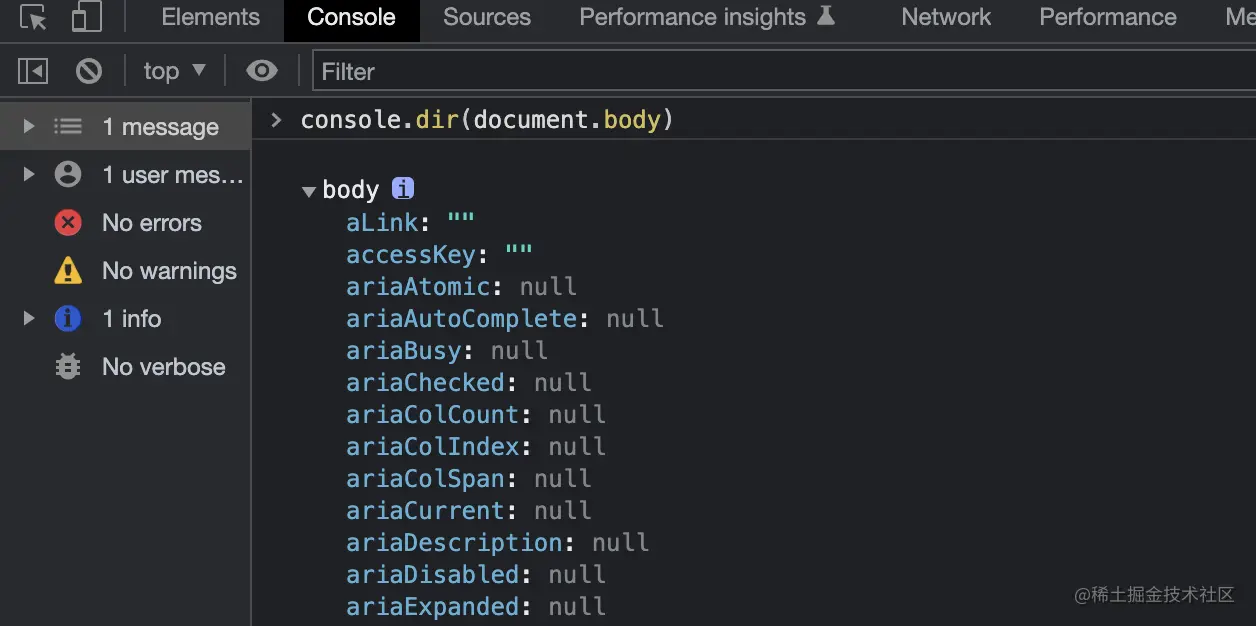Expand the 1 message group
Image resolution: width=1256 pixels, height=626 pixels.
coord(29,127)
